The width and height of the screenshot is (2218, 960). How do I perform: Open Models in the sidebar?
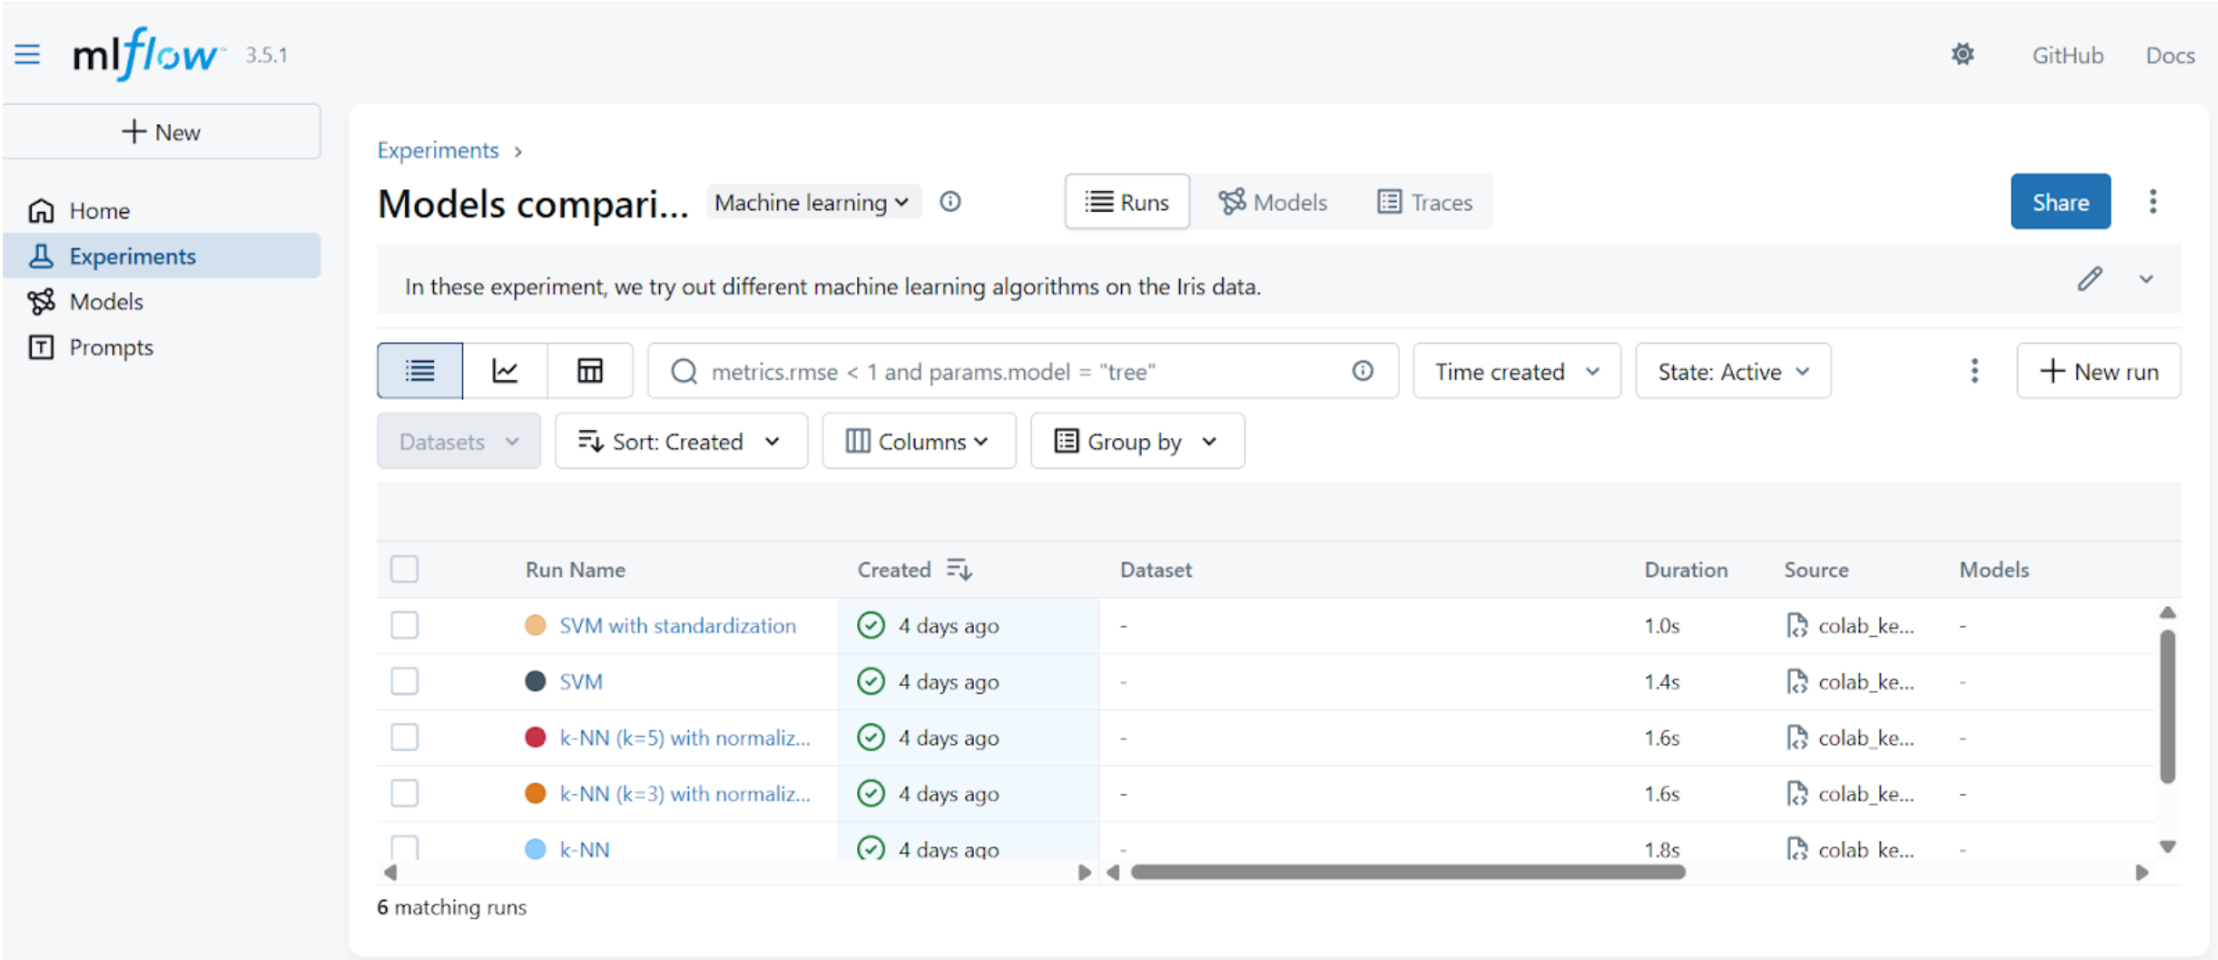[x=162, y=301]
